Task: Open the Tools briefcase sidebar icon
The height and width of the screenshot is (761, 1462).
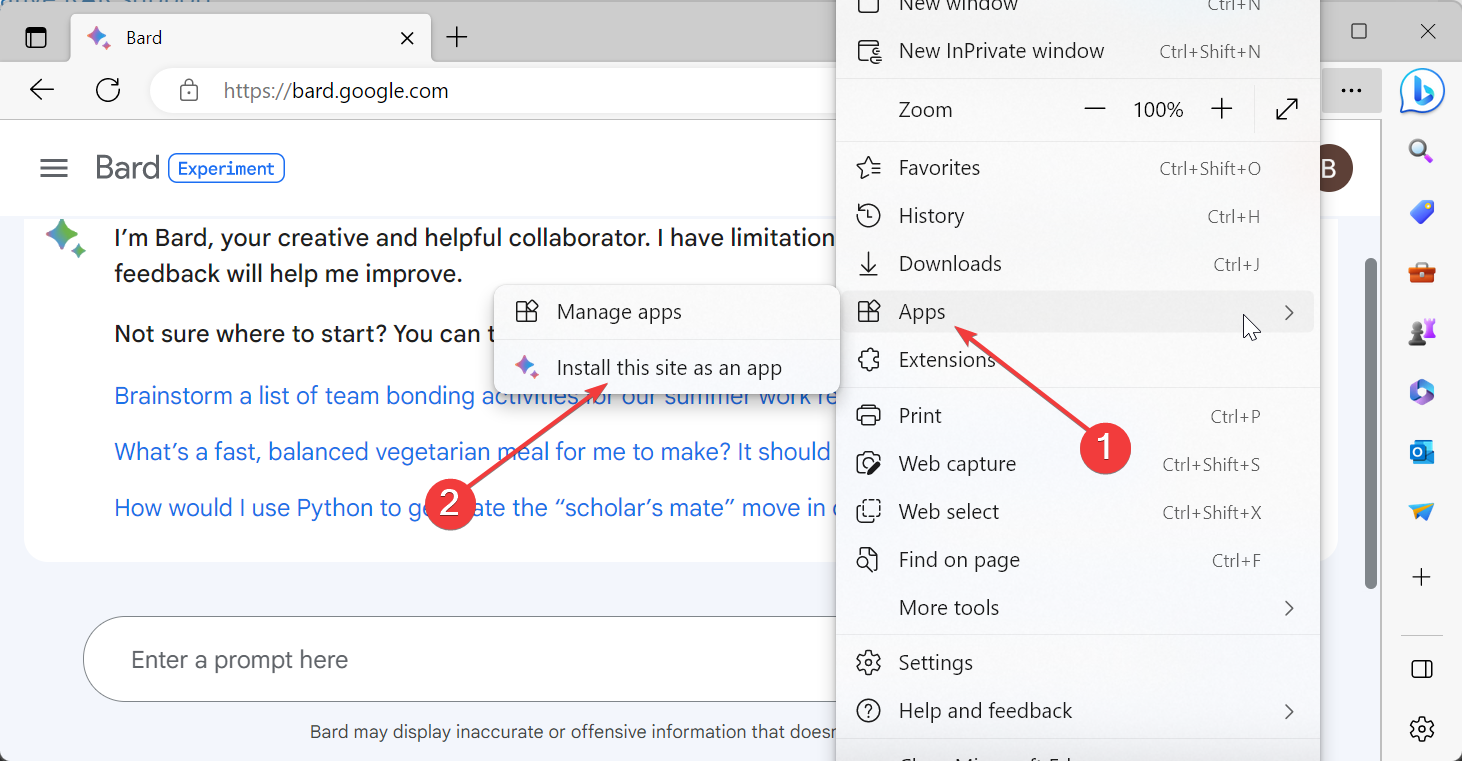Action: [1421, 272]
